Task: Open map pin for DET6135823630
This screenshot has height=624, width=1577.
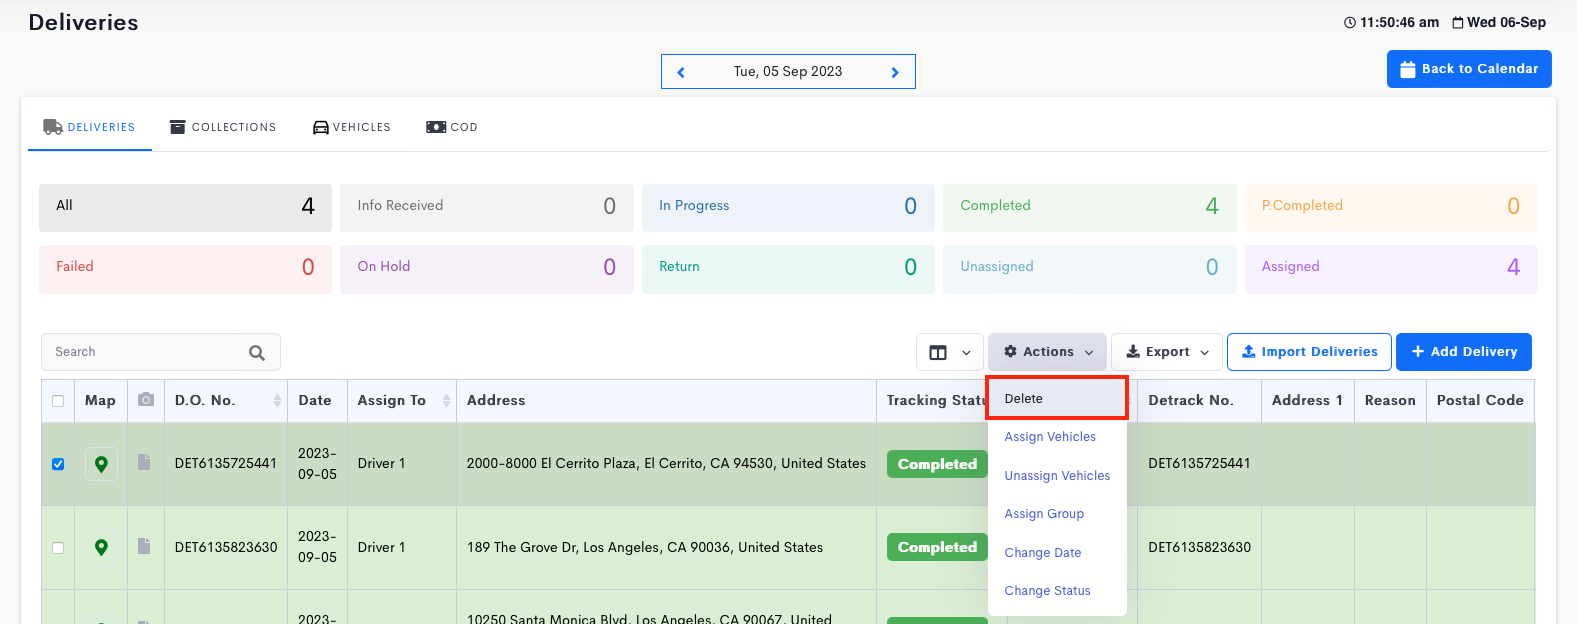Action: tap(101, 547)
